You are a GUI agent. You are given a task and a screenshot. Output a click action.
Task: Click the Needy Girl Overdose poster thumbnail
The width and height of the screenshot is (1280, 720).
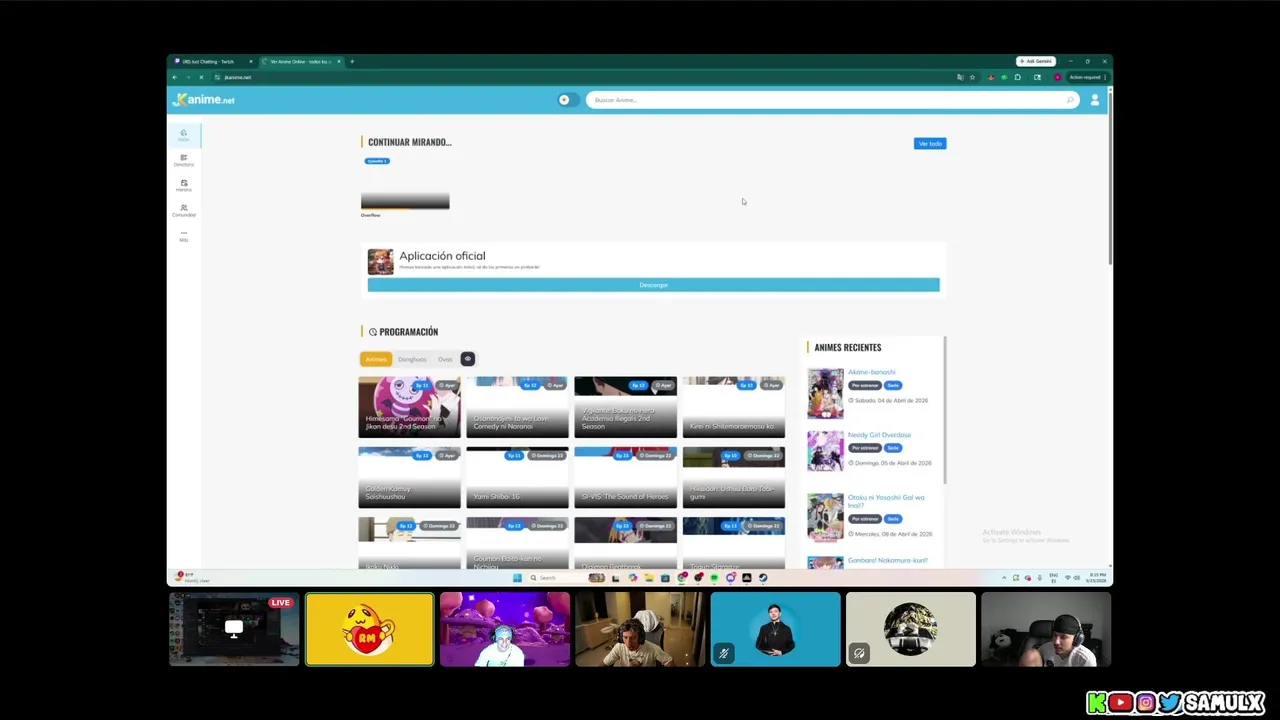[825, 451]
